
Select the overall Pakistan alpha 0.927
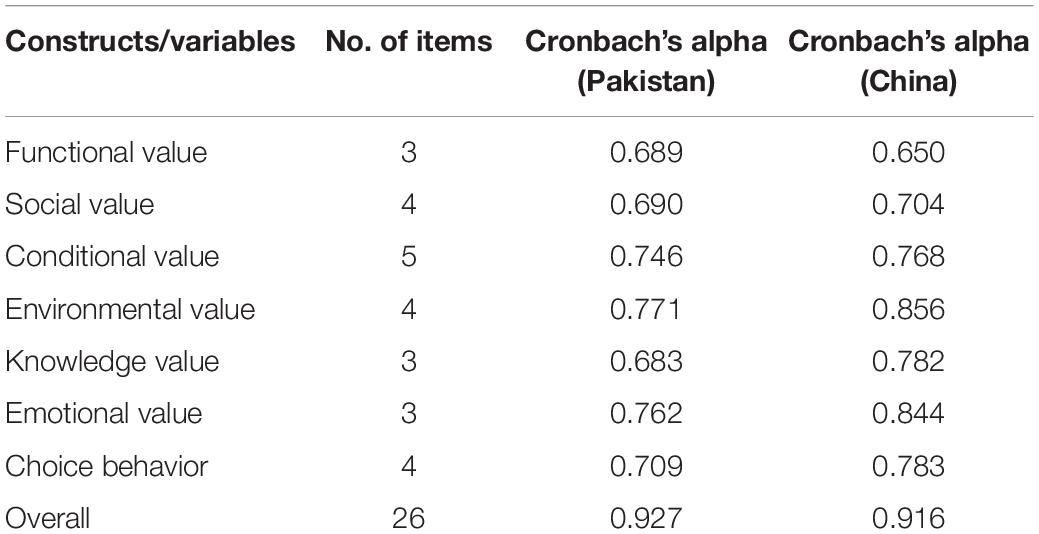click(646, 518)
